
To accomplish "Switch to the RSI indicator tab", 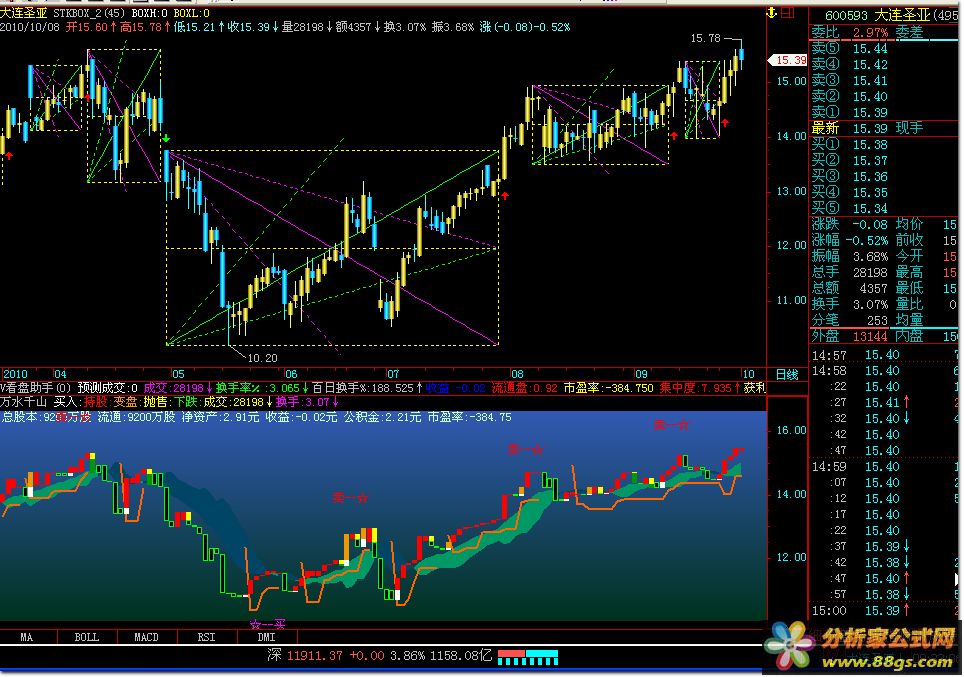I will pos(207,637).
